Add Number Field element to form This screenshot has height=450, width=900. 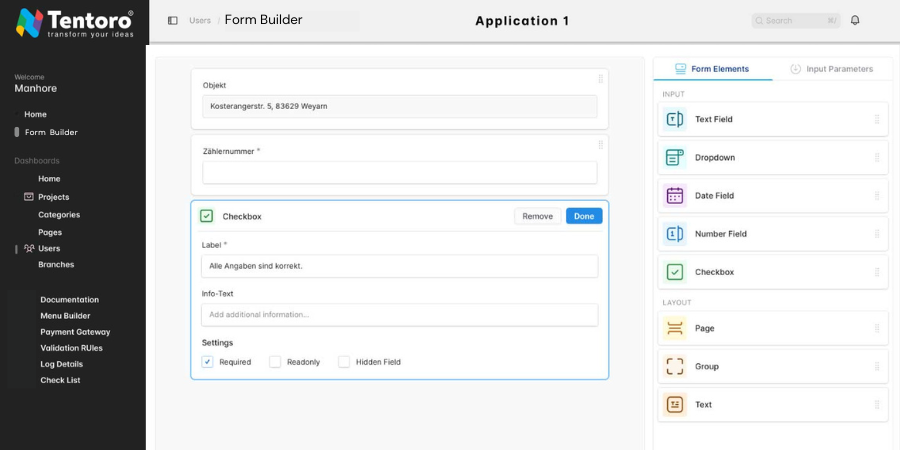773,234
